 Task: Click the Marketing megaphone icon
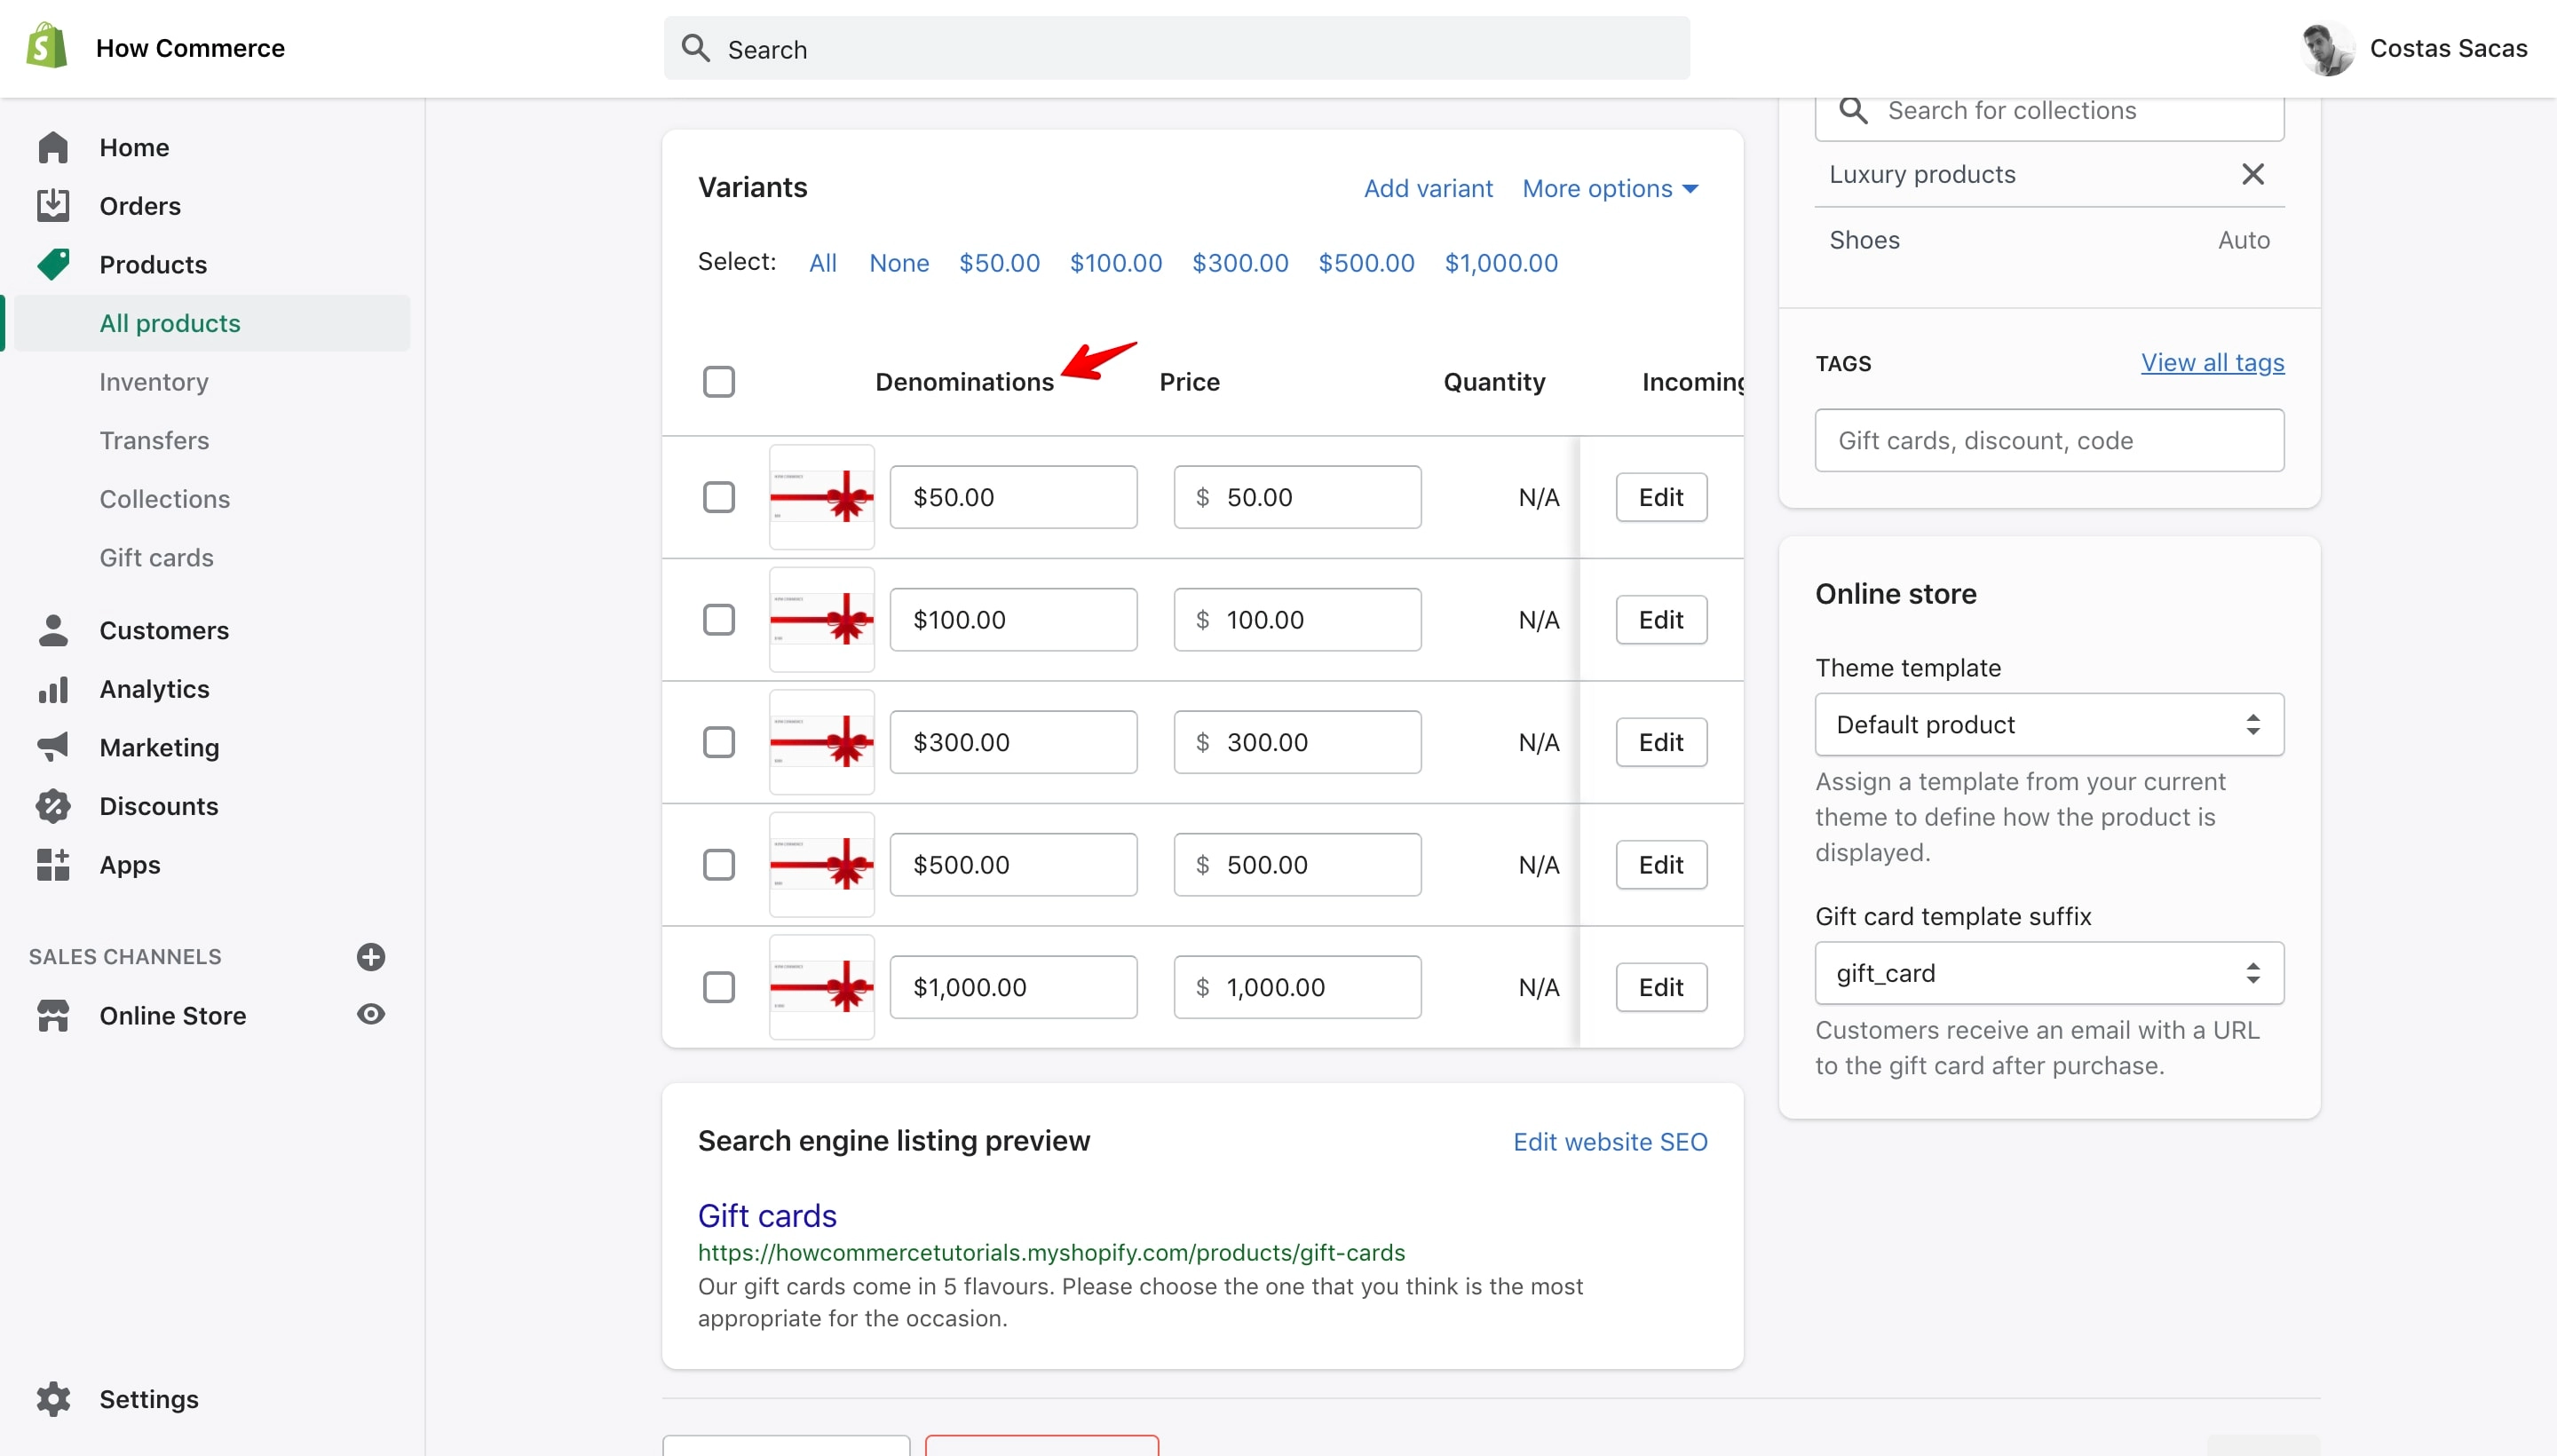53,747
